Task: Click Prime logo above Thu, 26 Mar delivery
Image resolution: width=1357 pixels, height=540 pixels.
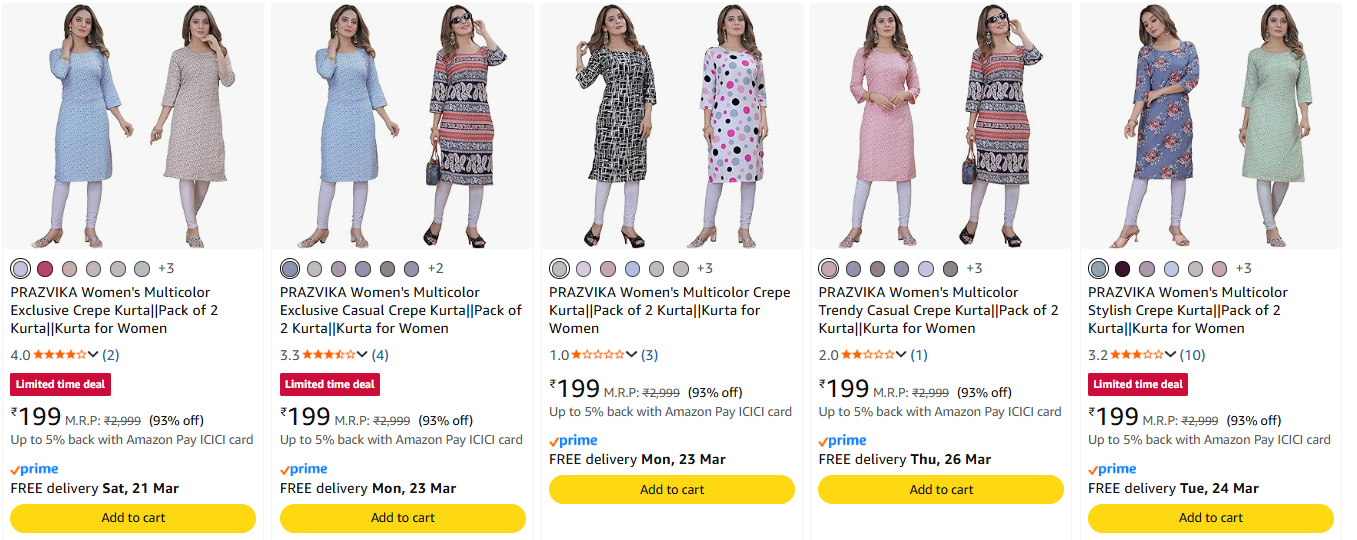Action: [843, 440]
